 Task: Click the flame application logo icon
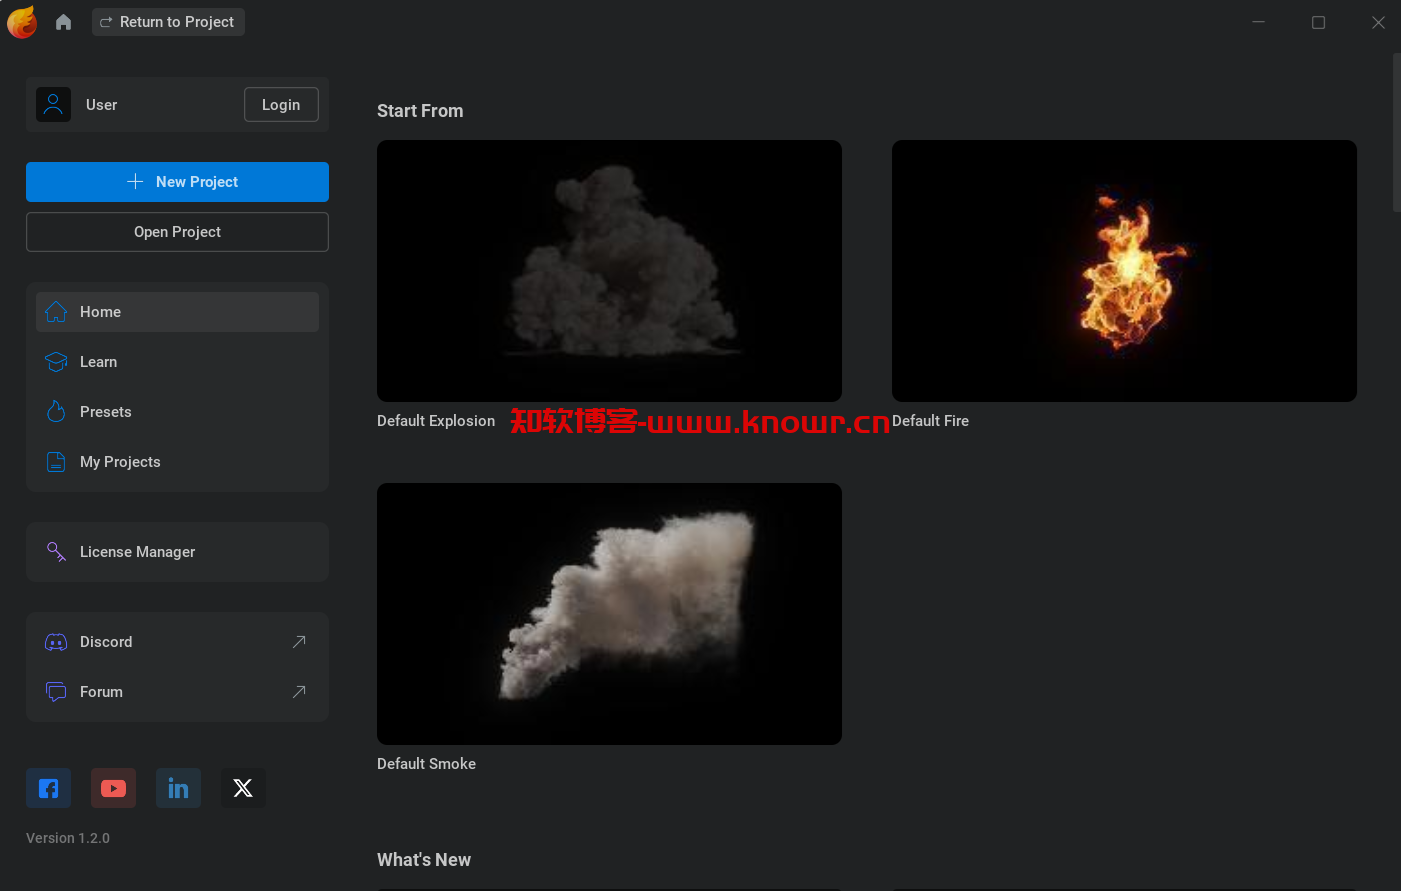coord(22,22)
